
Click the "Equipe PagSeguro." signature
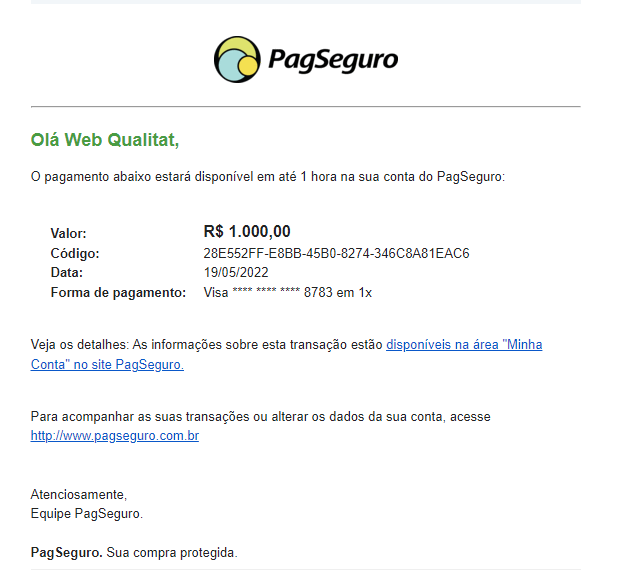87,514
